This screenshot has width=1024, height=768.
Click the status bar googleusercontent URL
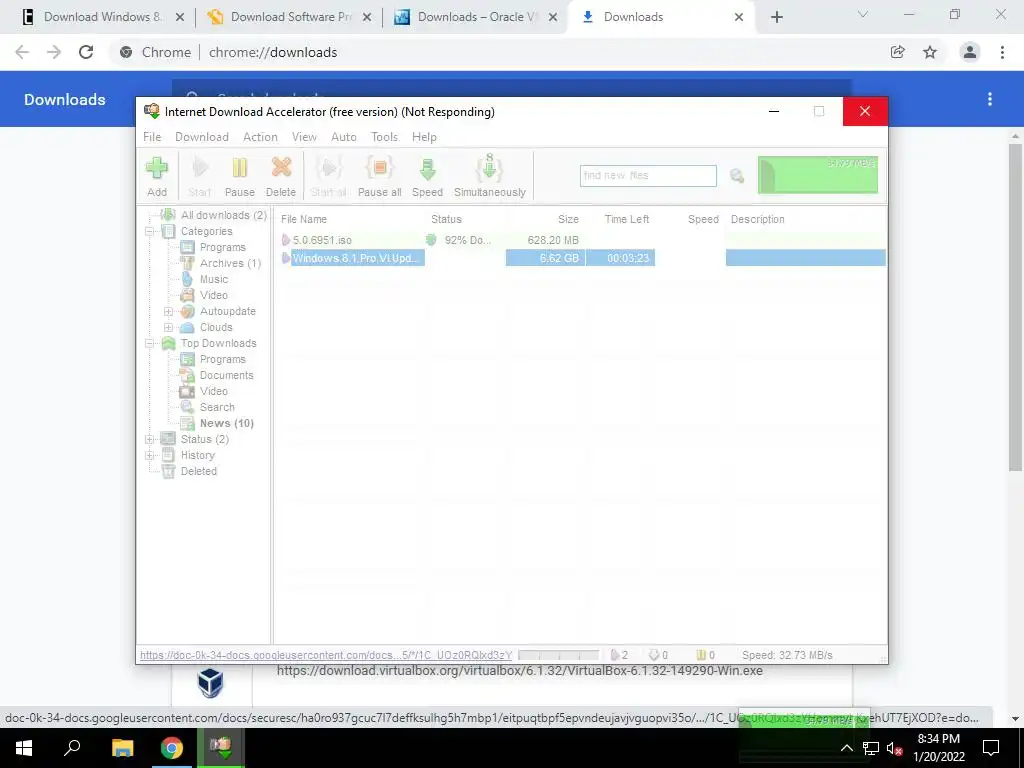point(326,654)
